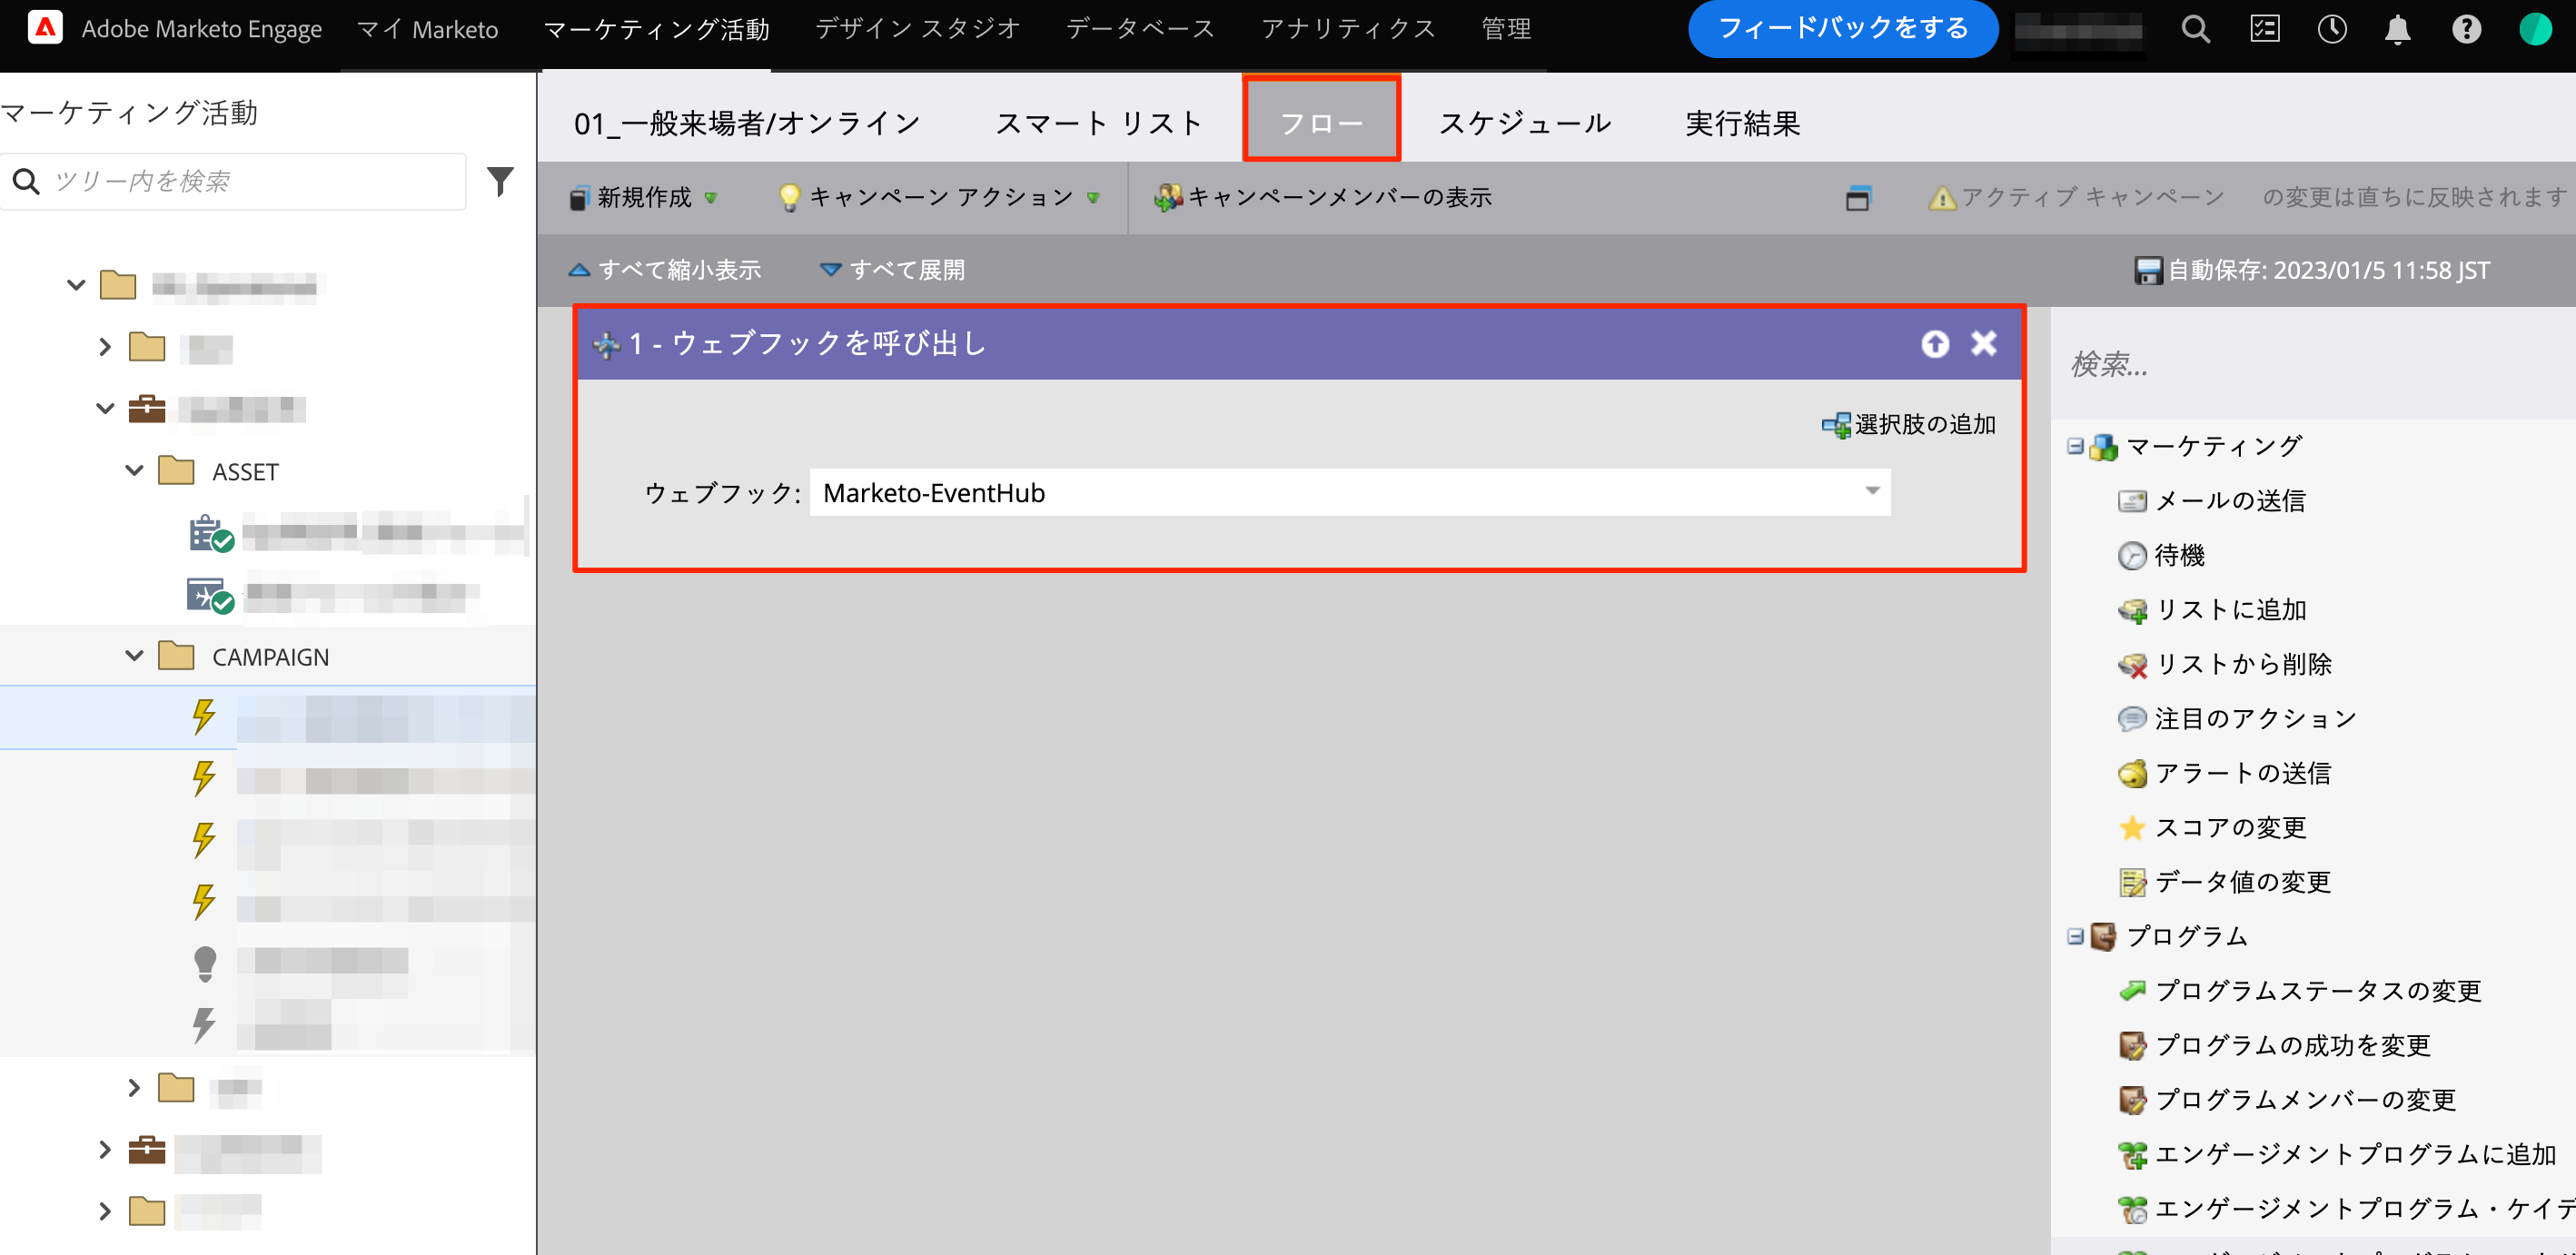This screenshot has width=2576, height=1255.
Task: Open the help question mark icon
Action: tap(2466, 29)
